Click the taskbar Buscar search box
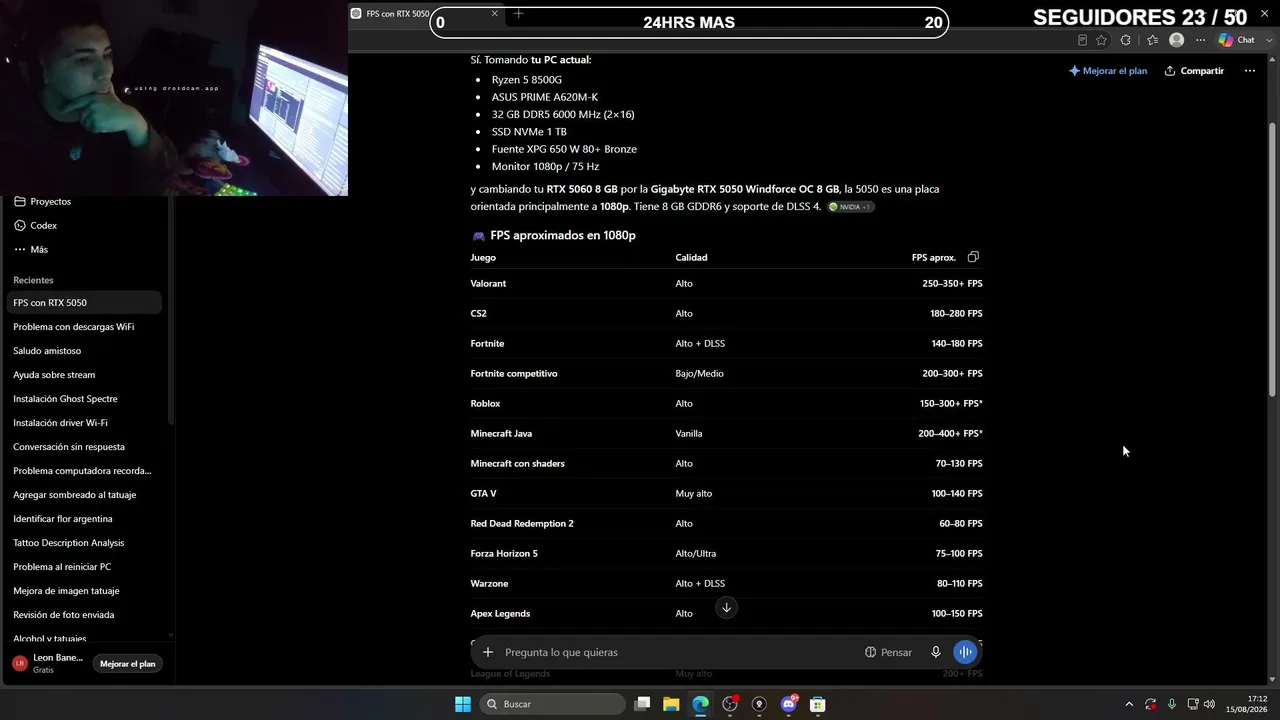The height and width of the screenshot is (720, 1280). click(x=552, y=704)
